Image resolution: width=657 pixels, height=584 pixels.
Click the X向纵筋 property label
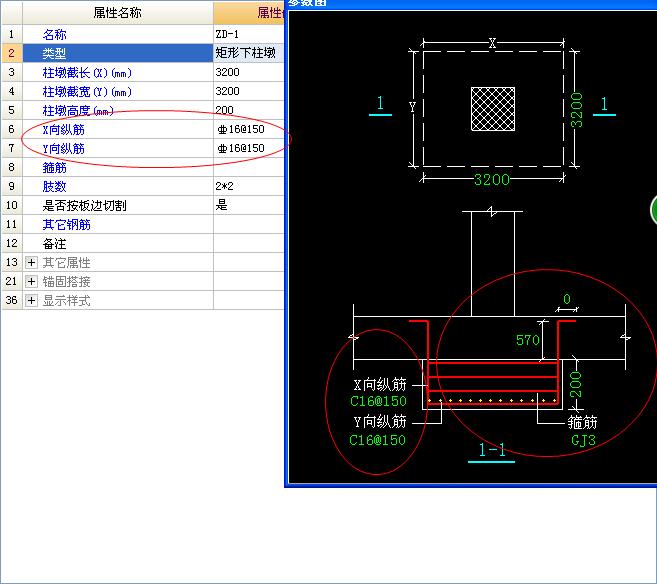[x=63, y=129]
